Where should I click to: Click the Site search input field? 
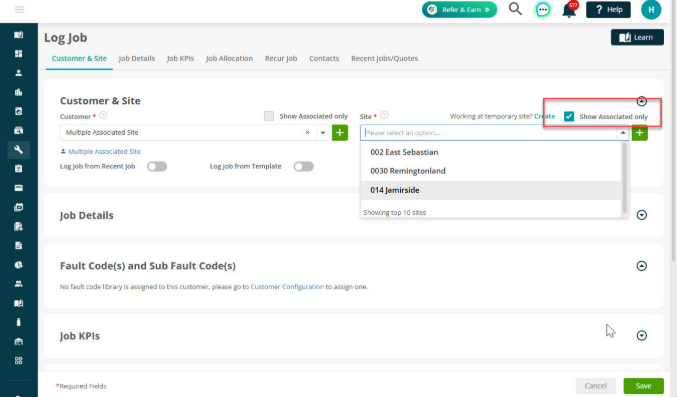point(489,133)
